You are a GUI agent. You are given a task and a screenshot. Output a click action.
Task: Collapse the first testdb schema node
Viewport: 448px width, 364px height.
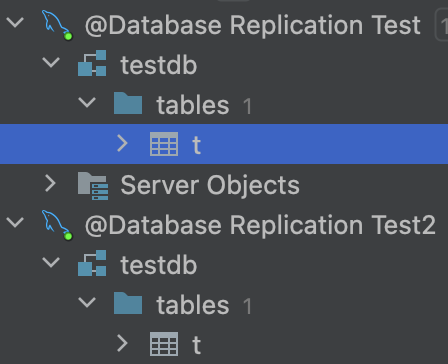point(51,63)
